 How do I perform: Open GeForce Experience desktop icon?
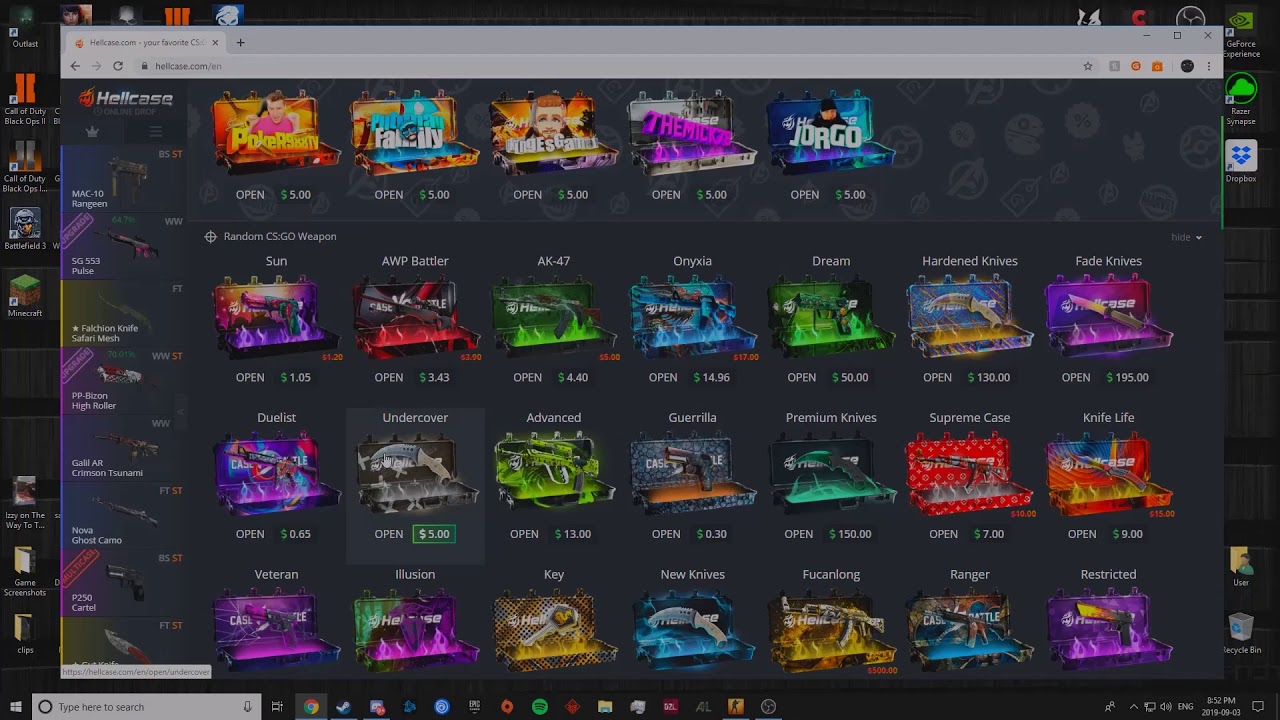[x=1241, y=34]
